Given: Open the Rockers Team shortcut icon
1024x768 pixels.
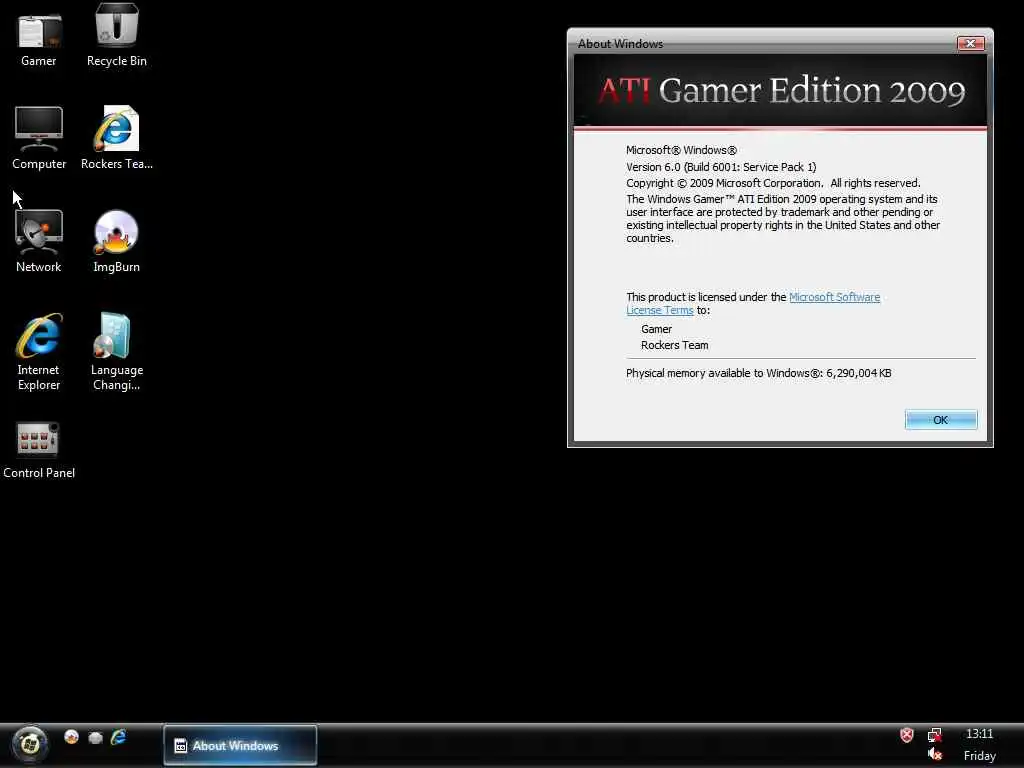Looking at the screenshot, I should (117, 137).
